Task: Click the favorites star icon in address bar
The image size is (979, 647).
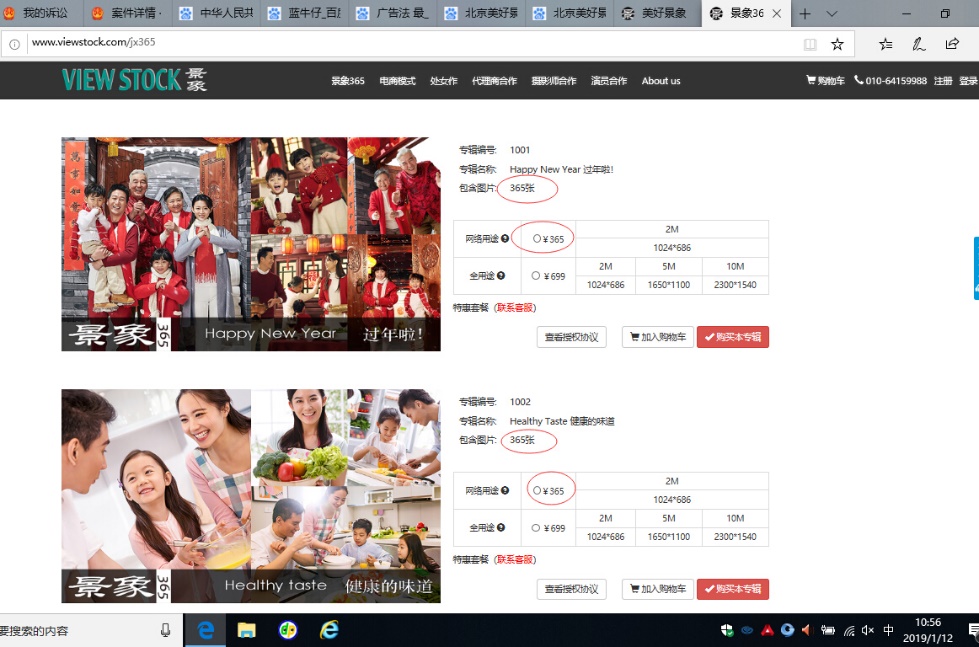Action: 837,44
